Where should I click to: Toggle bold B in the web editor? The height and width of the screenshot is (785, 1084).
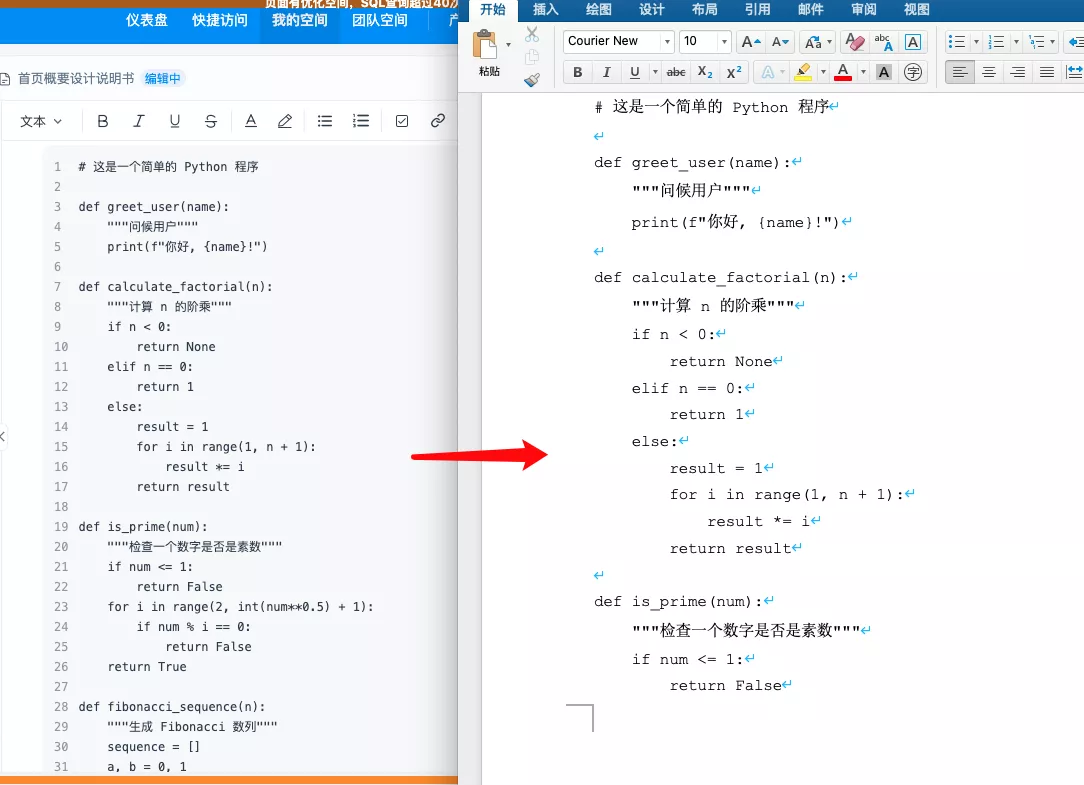pyautogui.click(x=102, y=121)
